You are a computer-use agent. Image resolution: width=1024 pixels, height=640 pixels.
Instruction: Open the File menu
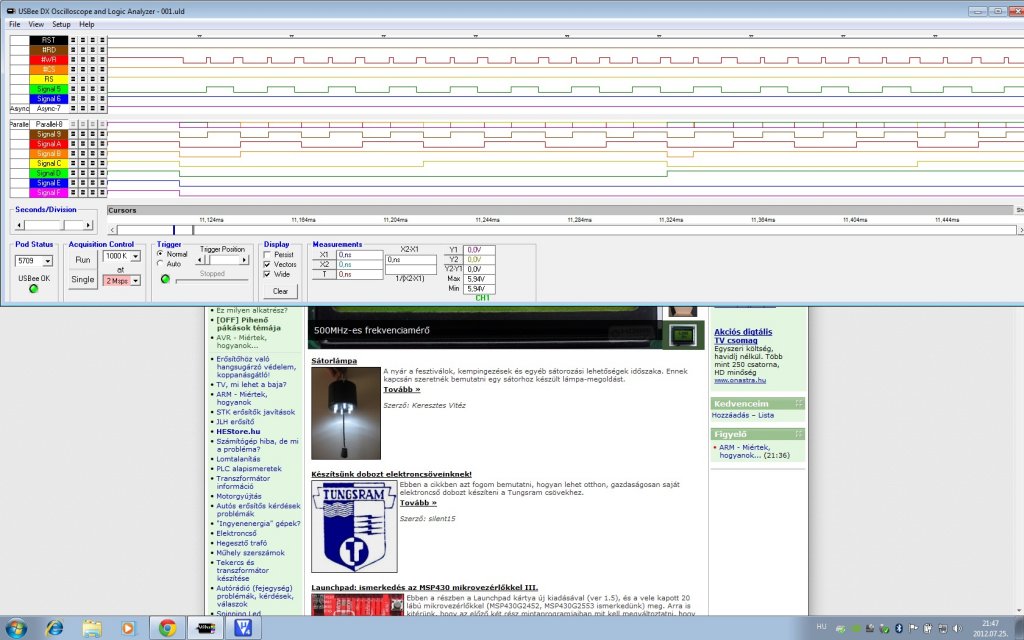pos(15,24)
